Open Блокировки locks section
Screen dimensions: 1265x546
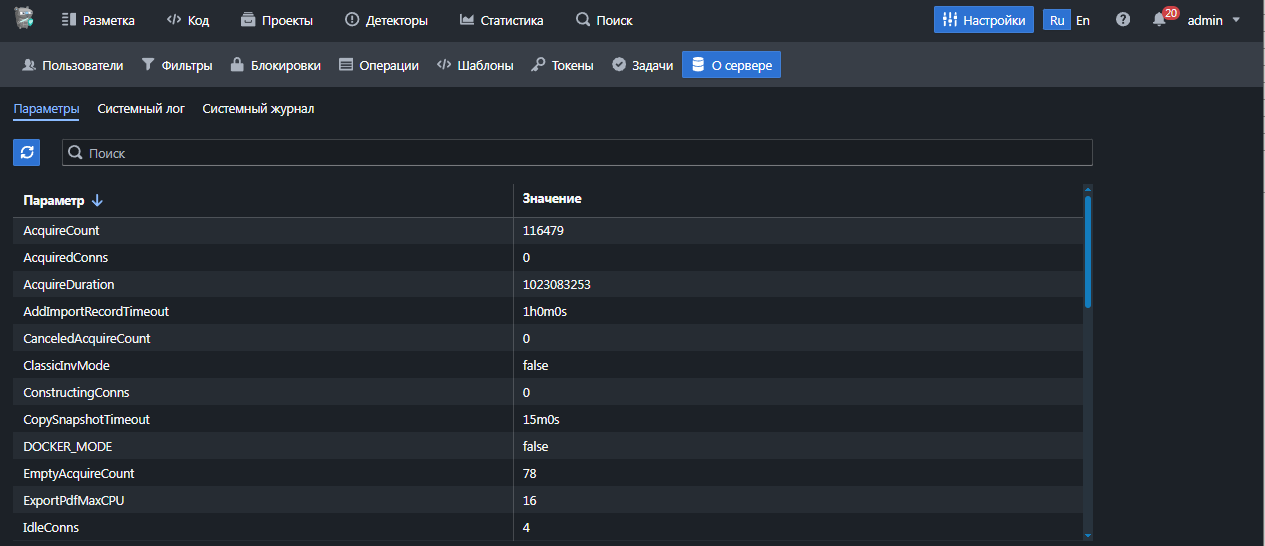pyautogui.click(x=275, y=65)
